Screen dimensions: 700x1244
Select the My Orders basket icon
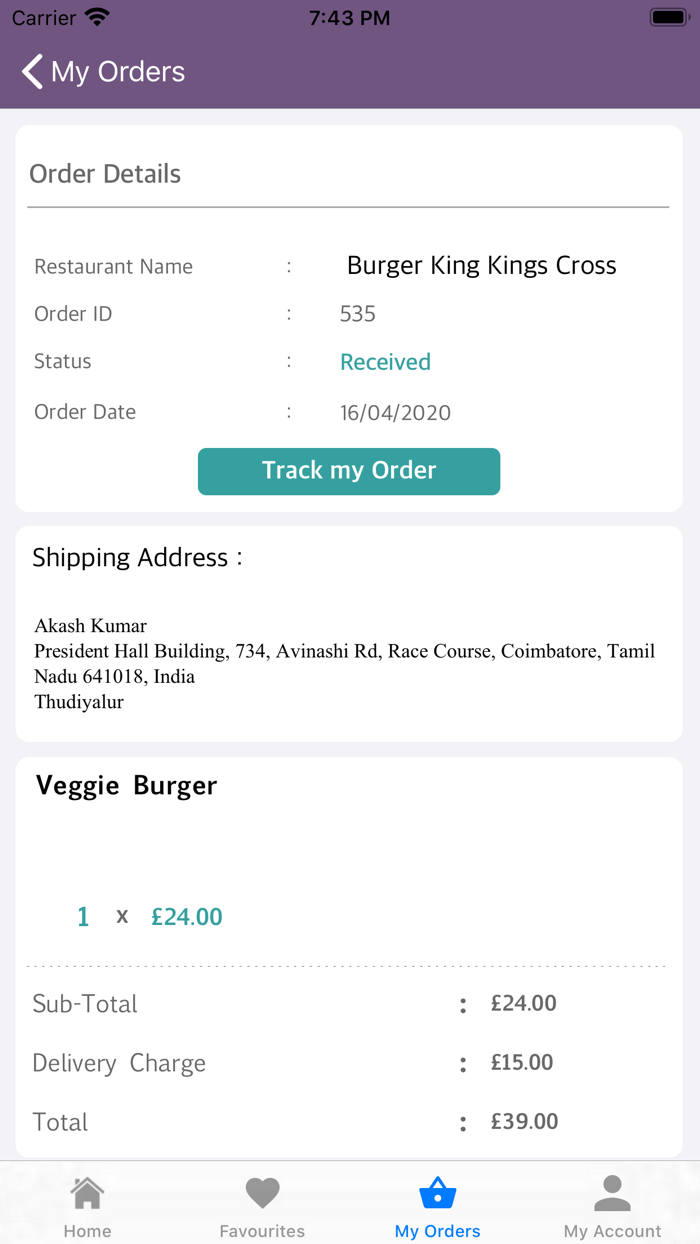tap(438, 1193)
